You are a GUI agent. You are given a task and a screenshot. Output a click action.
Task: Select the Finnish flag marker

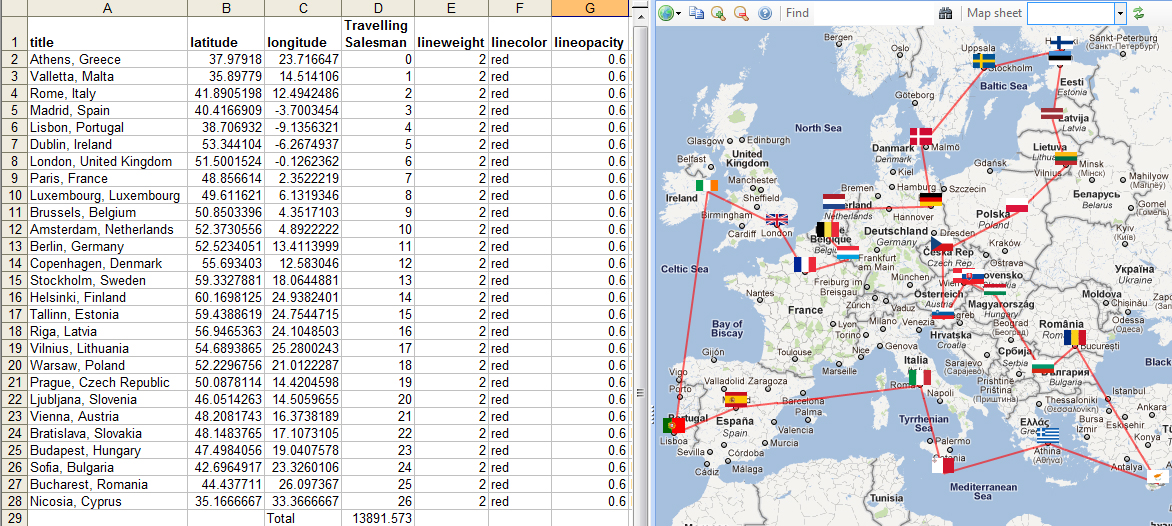point(1061,43)
